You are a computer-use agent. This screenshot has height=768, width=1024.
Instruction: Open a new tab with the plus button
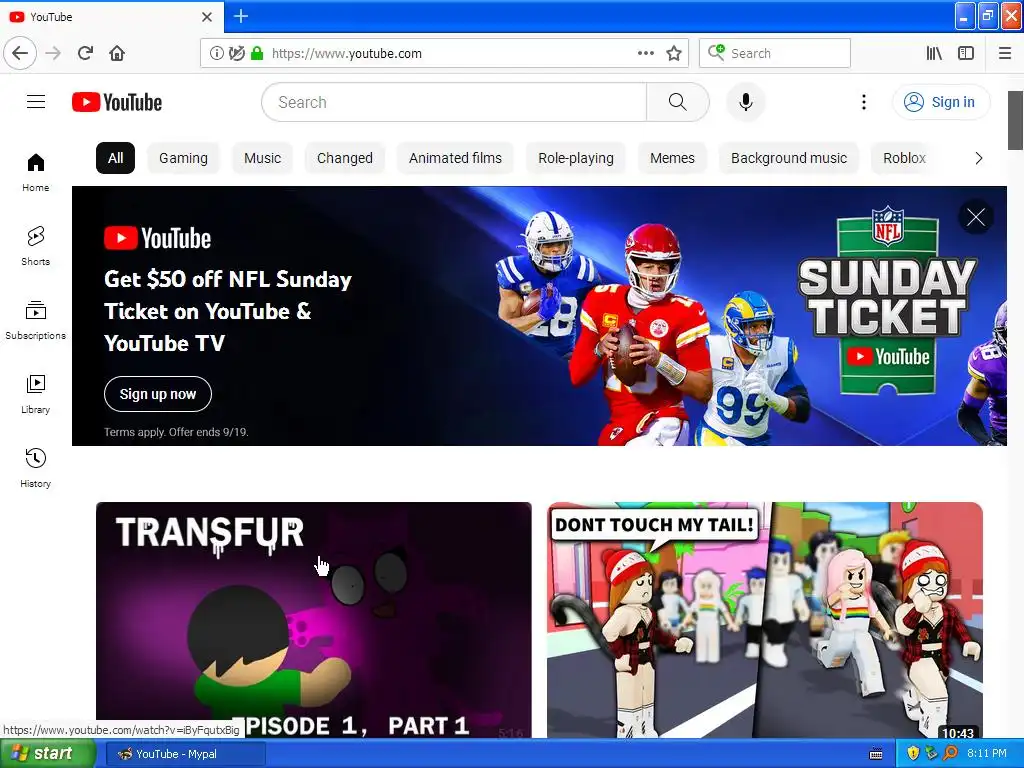(241, 16)
